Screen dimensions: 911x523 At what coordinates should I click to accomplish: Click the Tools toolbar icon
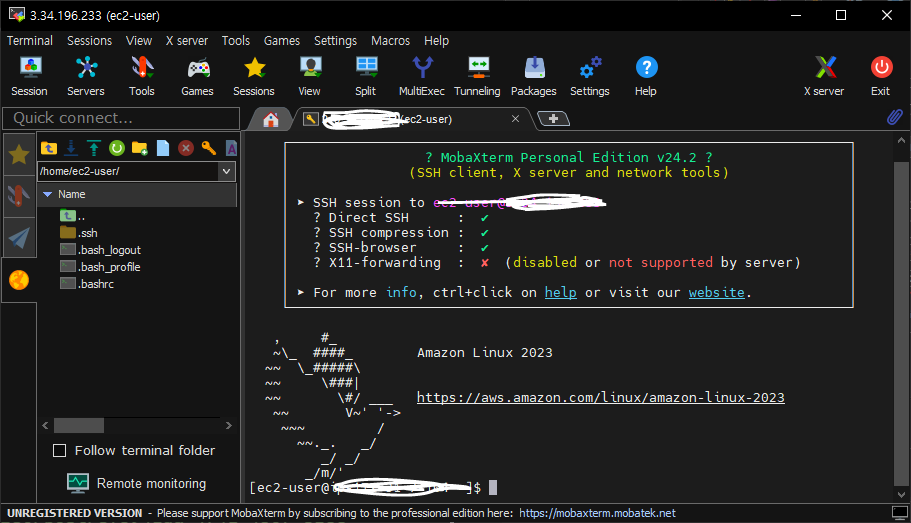tap(142, 76)
